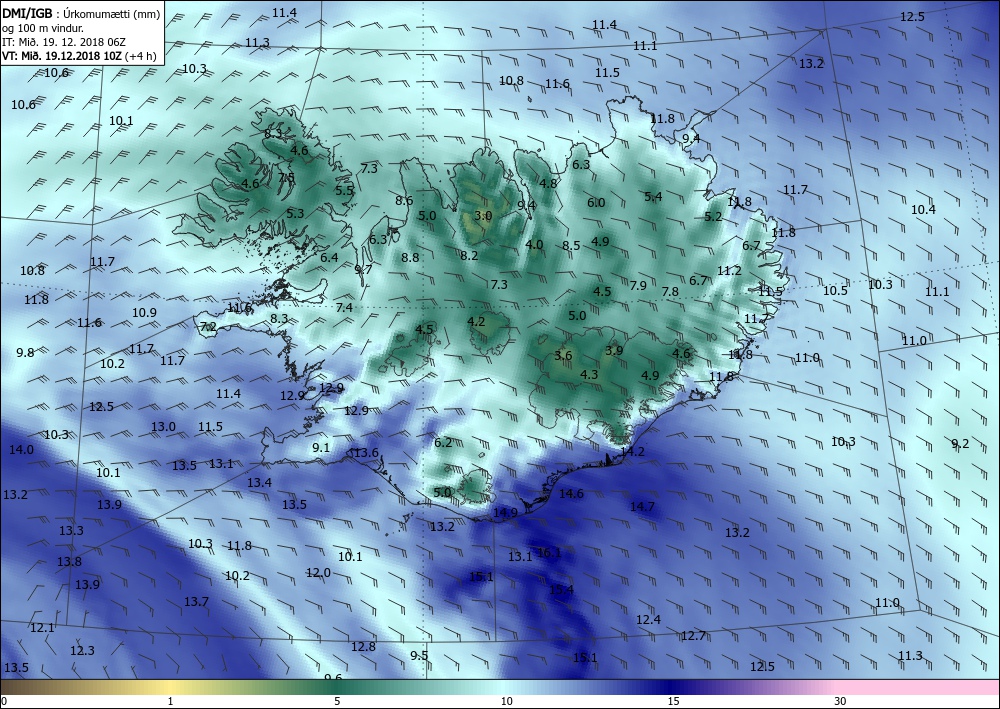Click the 6.0 map value
This screenshot has height=709, width=1000.
pos(596,203)
